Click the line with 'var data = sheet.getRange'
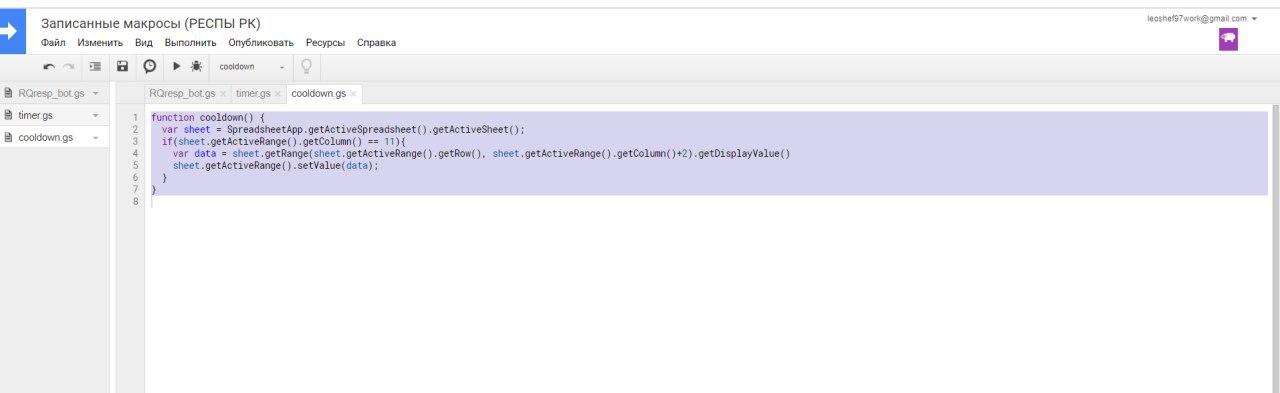 [481, 153]
